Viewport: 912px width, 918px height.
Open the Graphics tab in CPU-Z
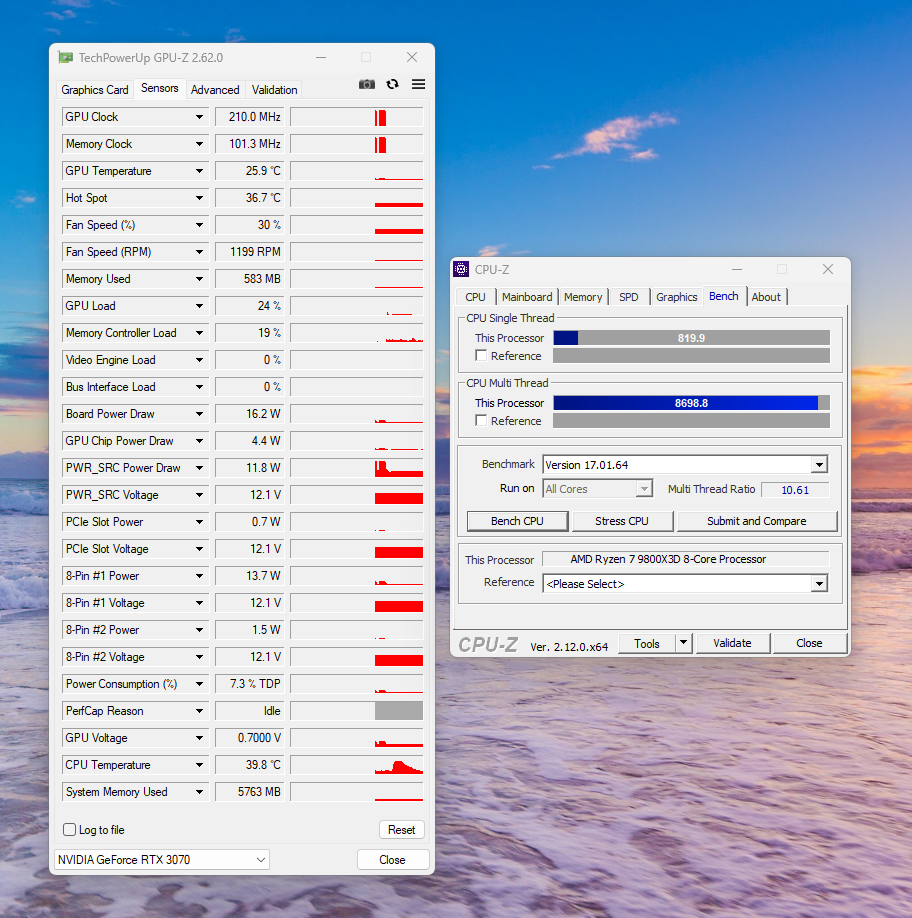point(677,297)
